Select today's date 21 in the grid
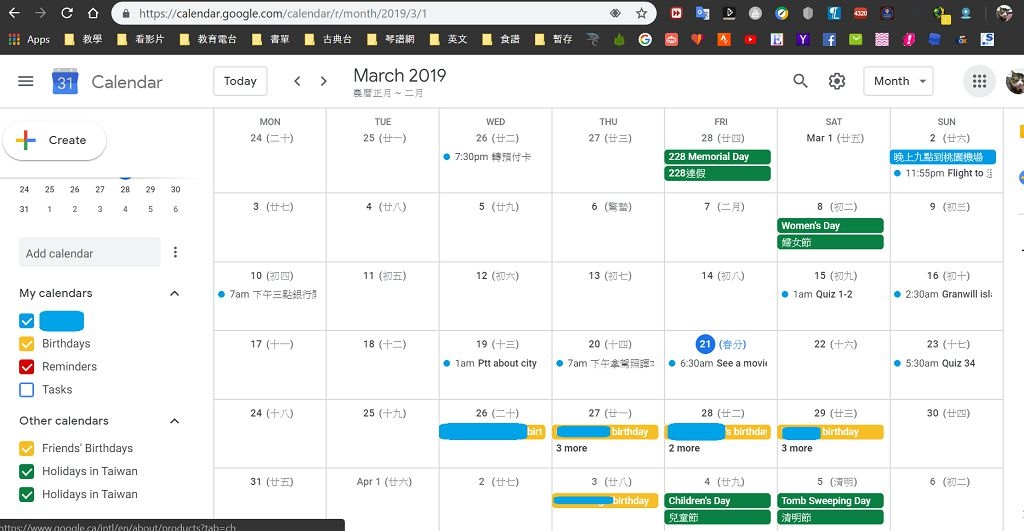Image resolution: width=1024 pixels, height=531 pixels. [705, 344]
